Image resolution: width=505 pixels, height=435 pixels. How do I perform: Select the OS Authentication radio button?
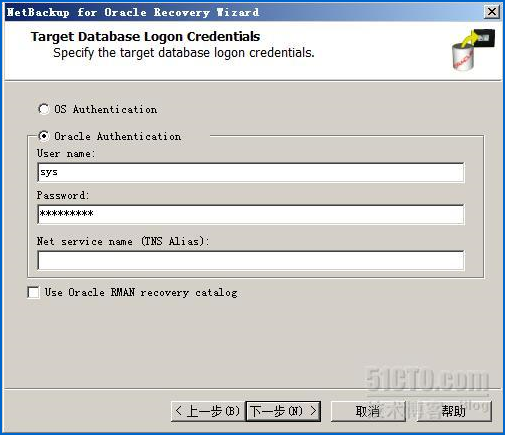[x=44, y=109]
